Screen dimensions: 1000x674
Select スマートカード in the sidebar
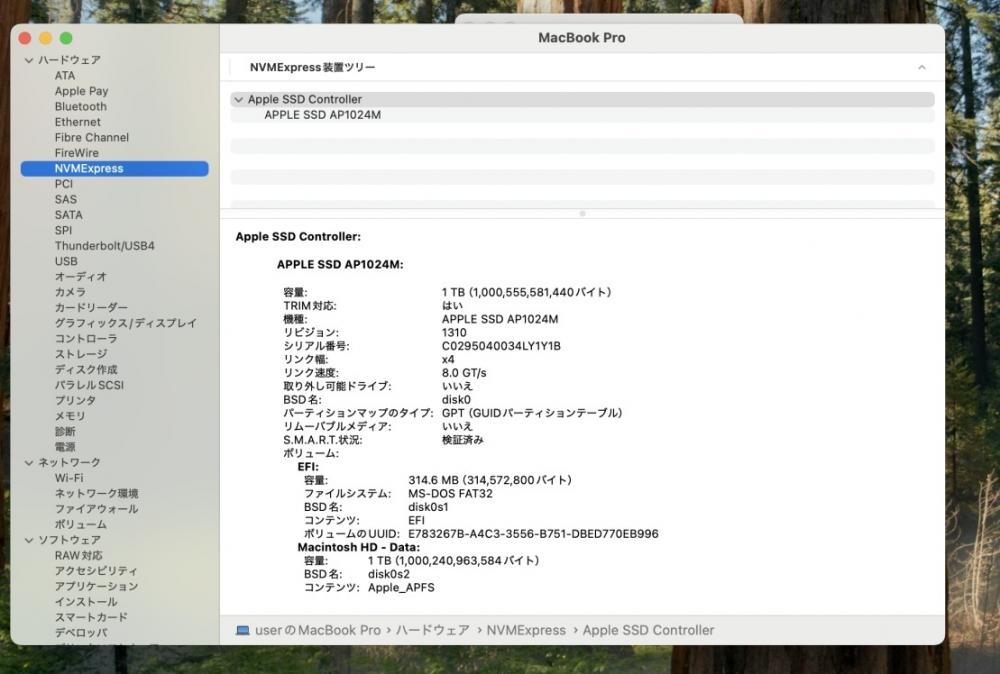tap(91, 617)
